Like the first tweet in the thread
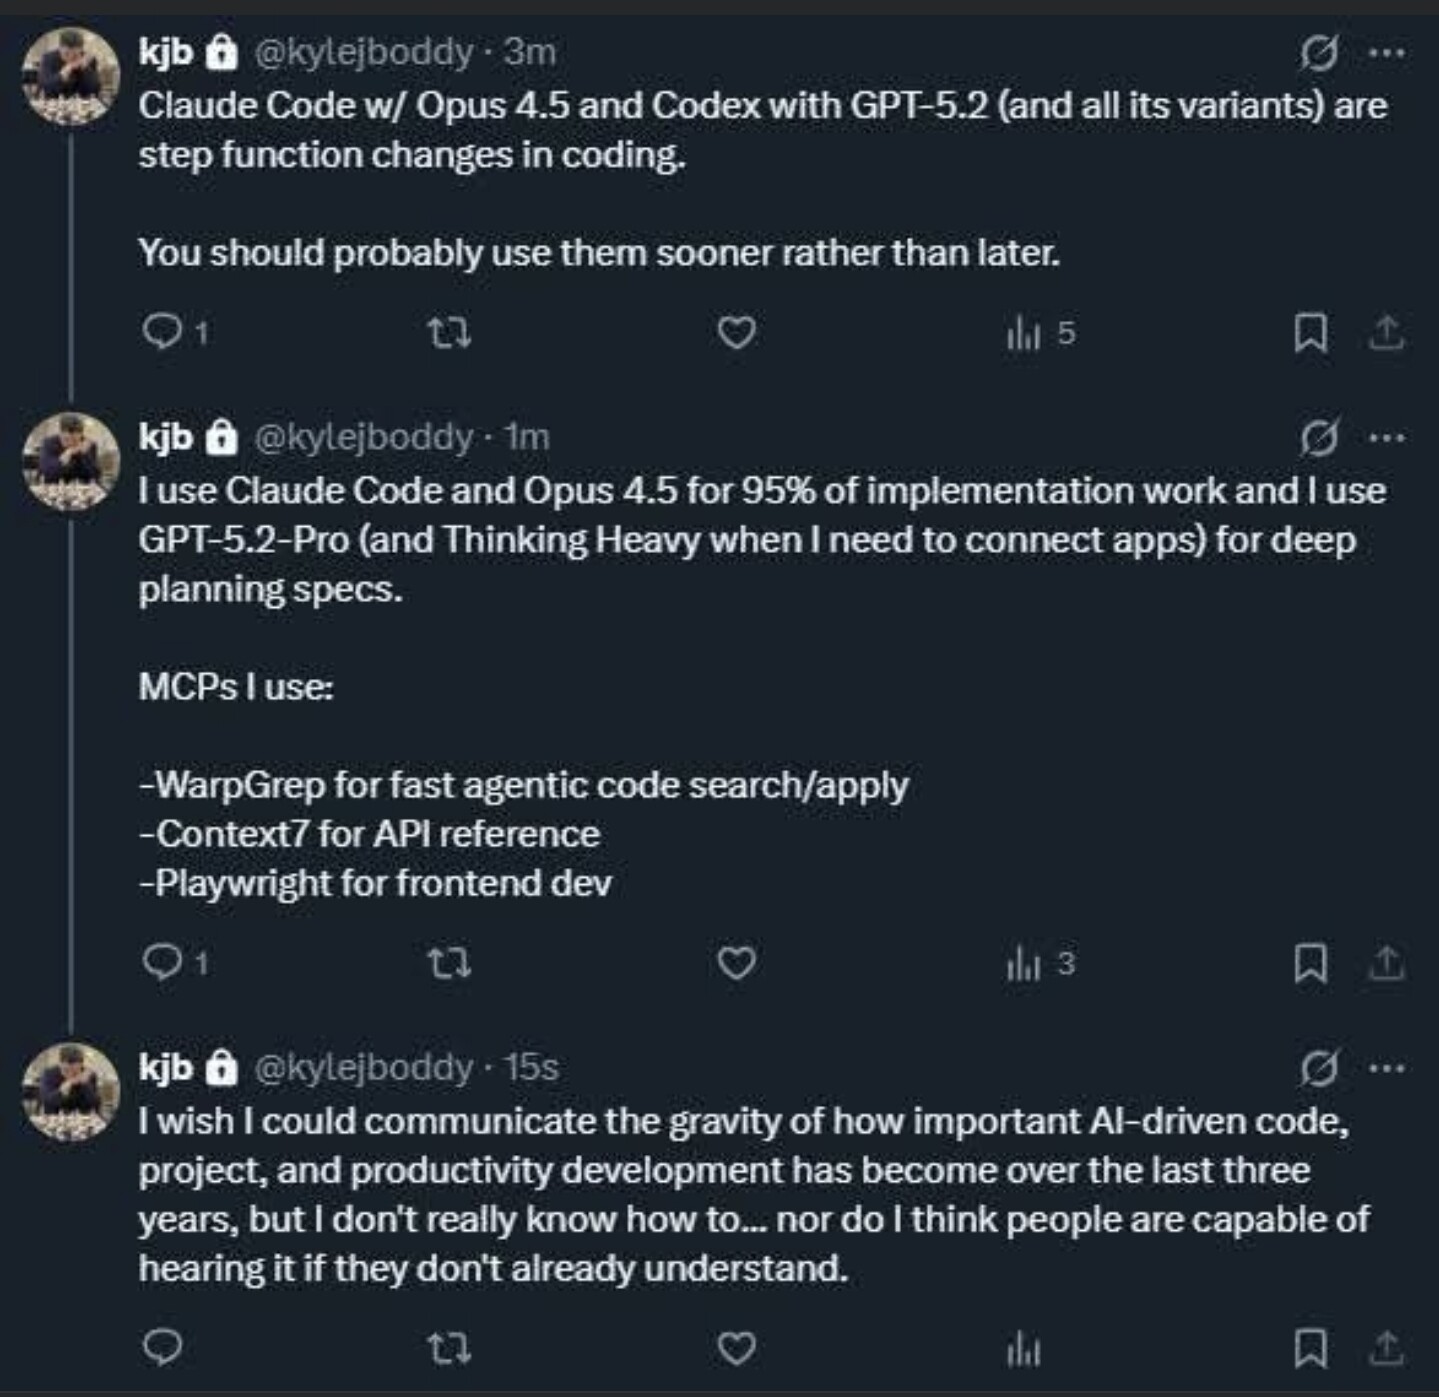 click(x=737, y=332)
